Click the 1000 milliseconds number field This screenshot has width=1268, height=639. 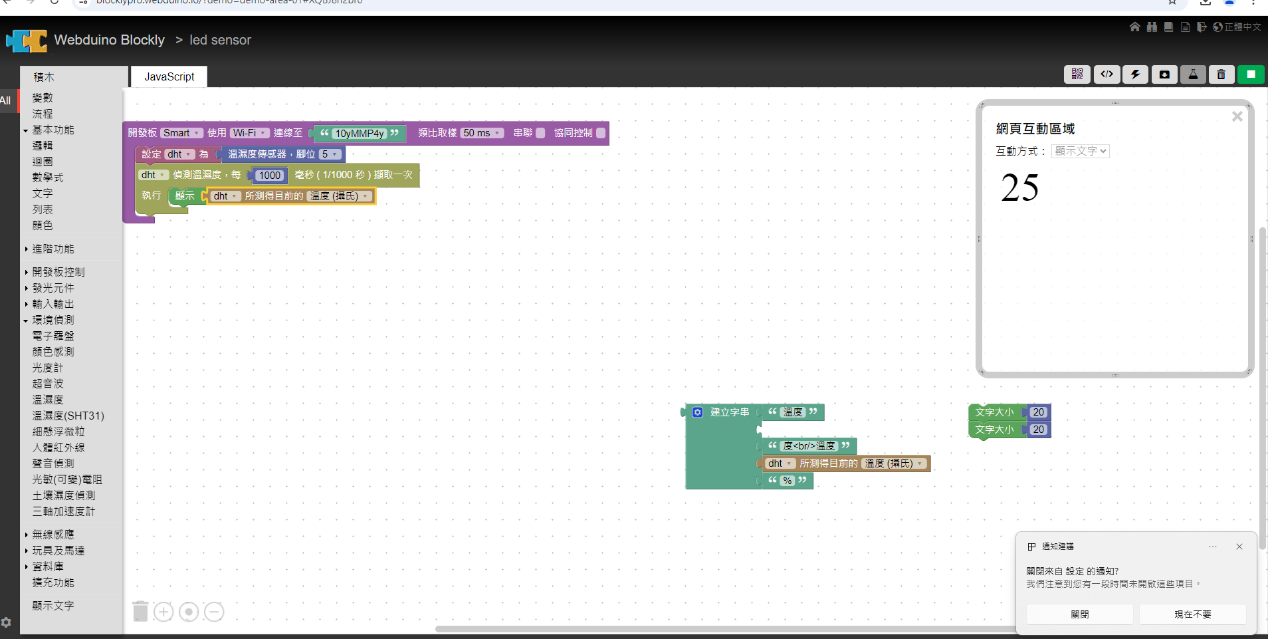pos(270,175)
